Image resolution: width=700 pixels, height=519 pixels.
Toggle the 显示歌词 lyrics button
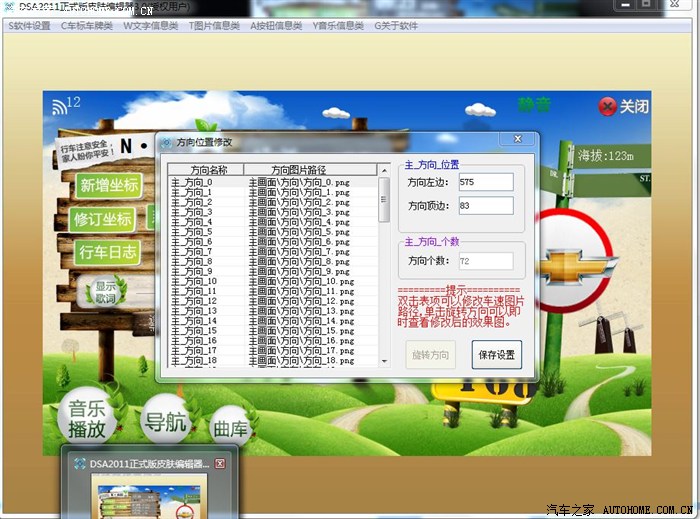tap(105, 293)
